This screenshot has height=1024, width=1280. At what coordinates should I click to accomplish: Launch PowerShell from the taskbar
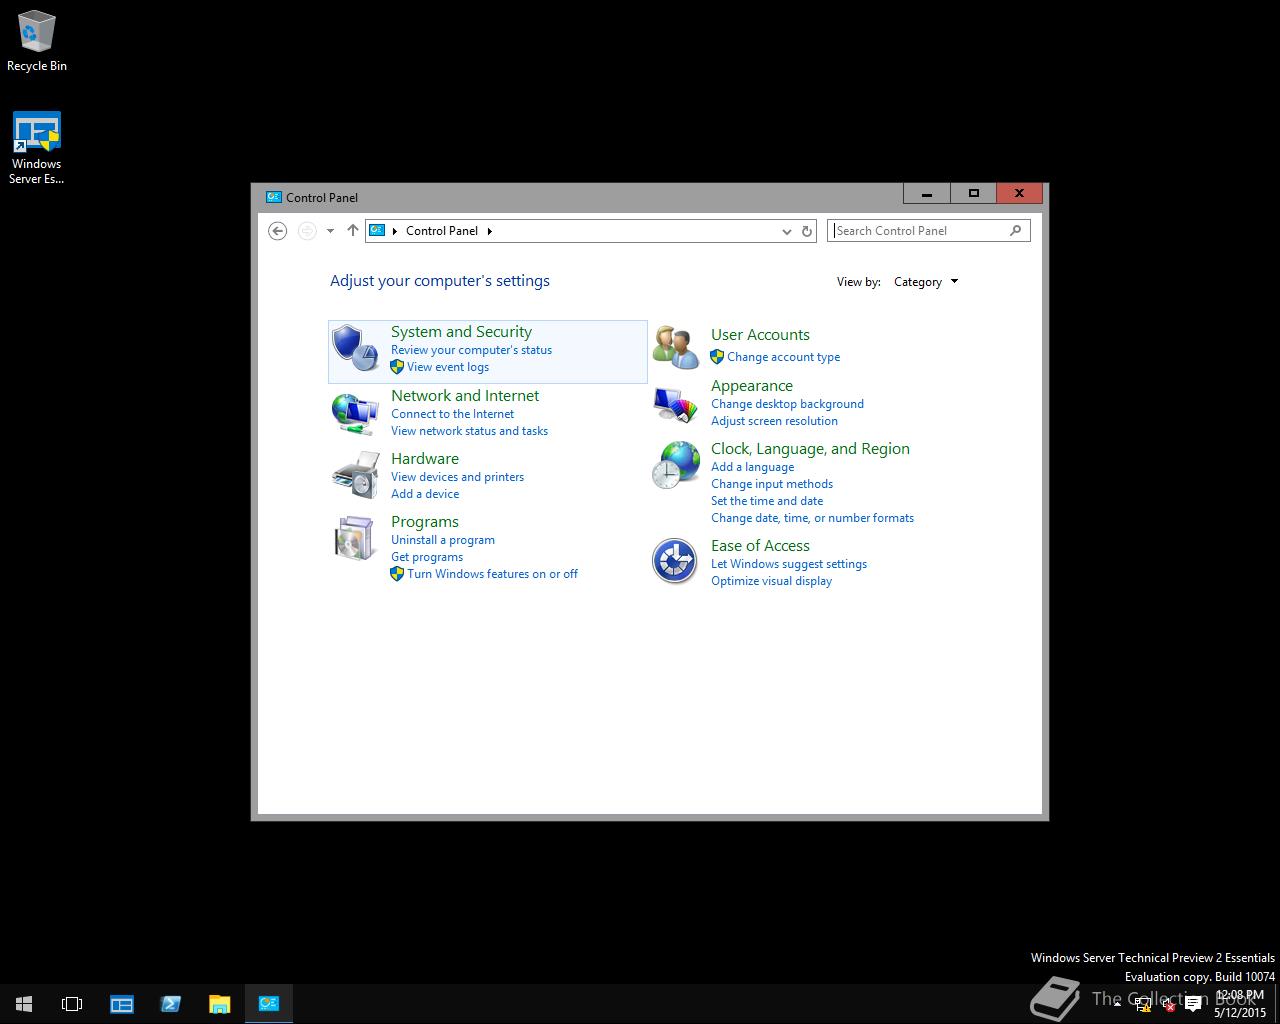tap(171, 1004)
